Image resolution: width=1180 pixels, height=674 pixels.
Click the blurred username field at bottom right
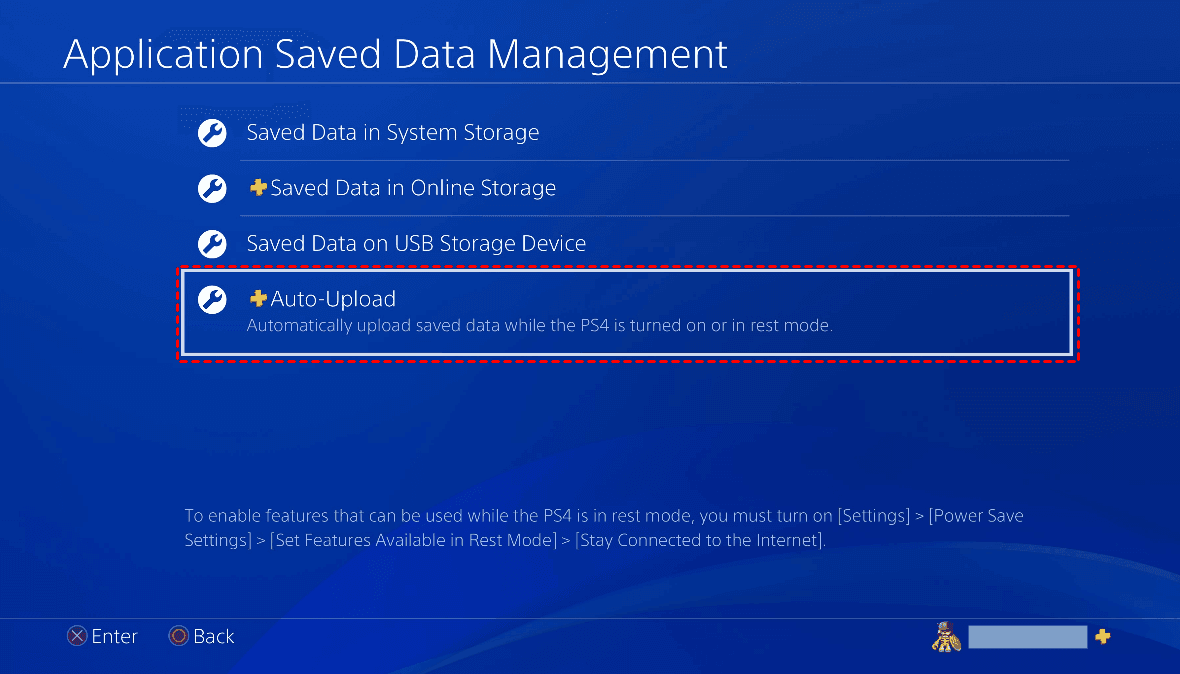(x=1027, y=637)
